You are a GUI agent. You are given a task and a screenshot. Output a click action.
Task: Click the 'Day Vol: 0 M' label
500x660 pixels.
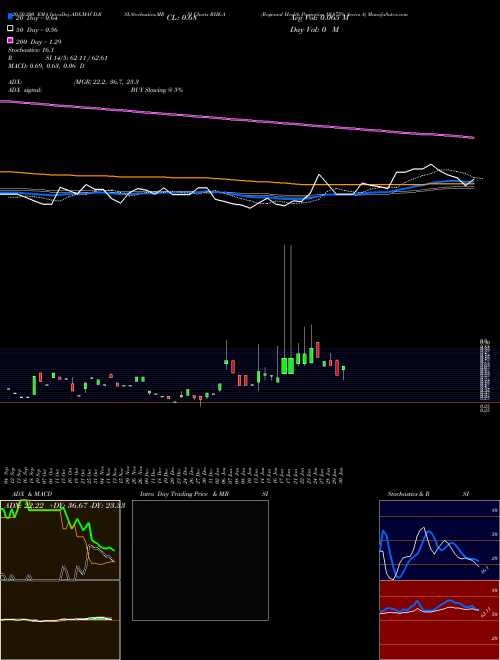coord(314,29)
